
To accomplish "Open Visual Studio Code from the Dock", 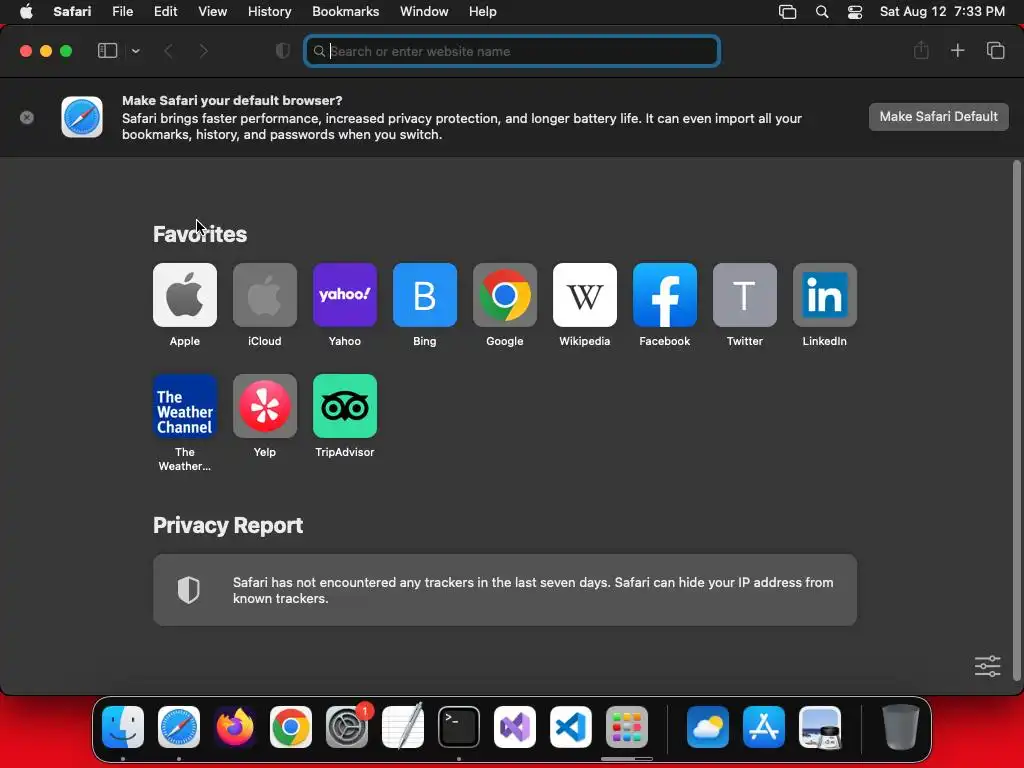I will [x=571, y=727].
